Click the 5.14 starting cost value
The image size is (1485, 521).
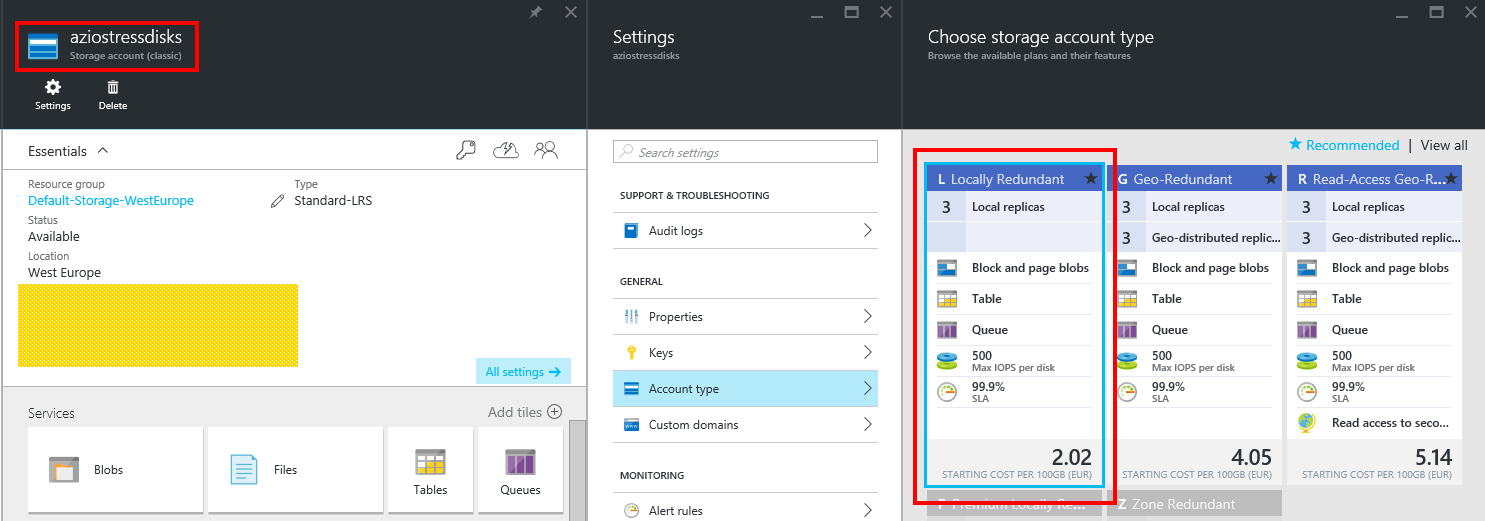pyautogui.click(x=1432, y=458)
